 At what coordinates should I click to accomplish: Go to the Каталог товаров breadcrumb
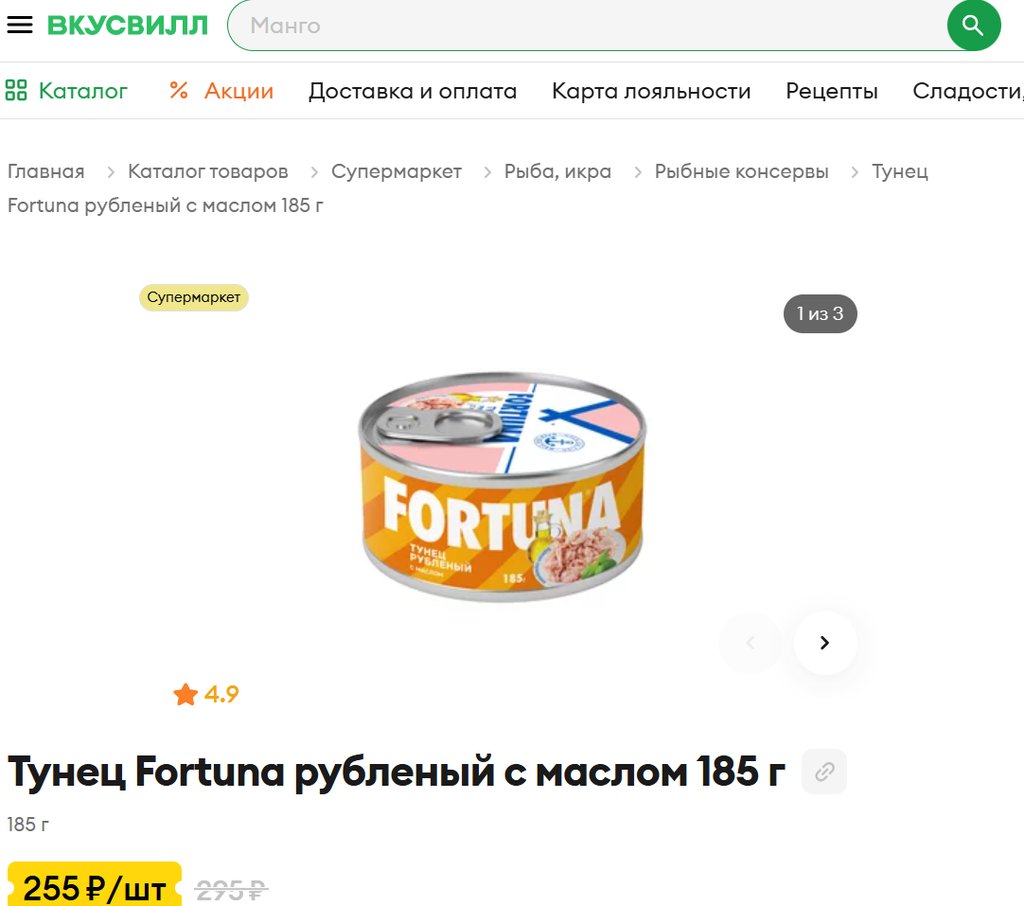208,171
